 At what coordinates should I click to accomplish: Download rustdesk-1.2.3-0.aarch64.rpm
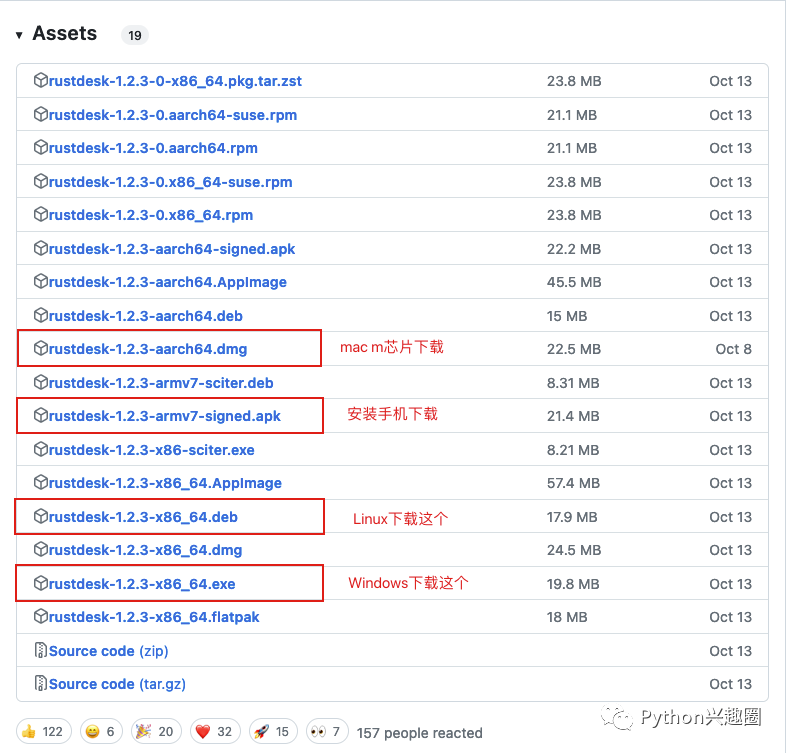coord(153,148)
